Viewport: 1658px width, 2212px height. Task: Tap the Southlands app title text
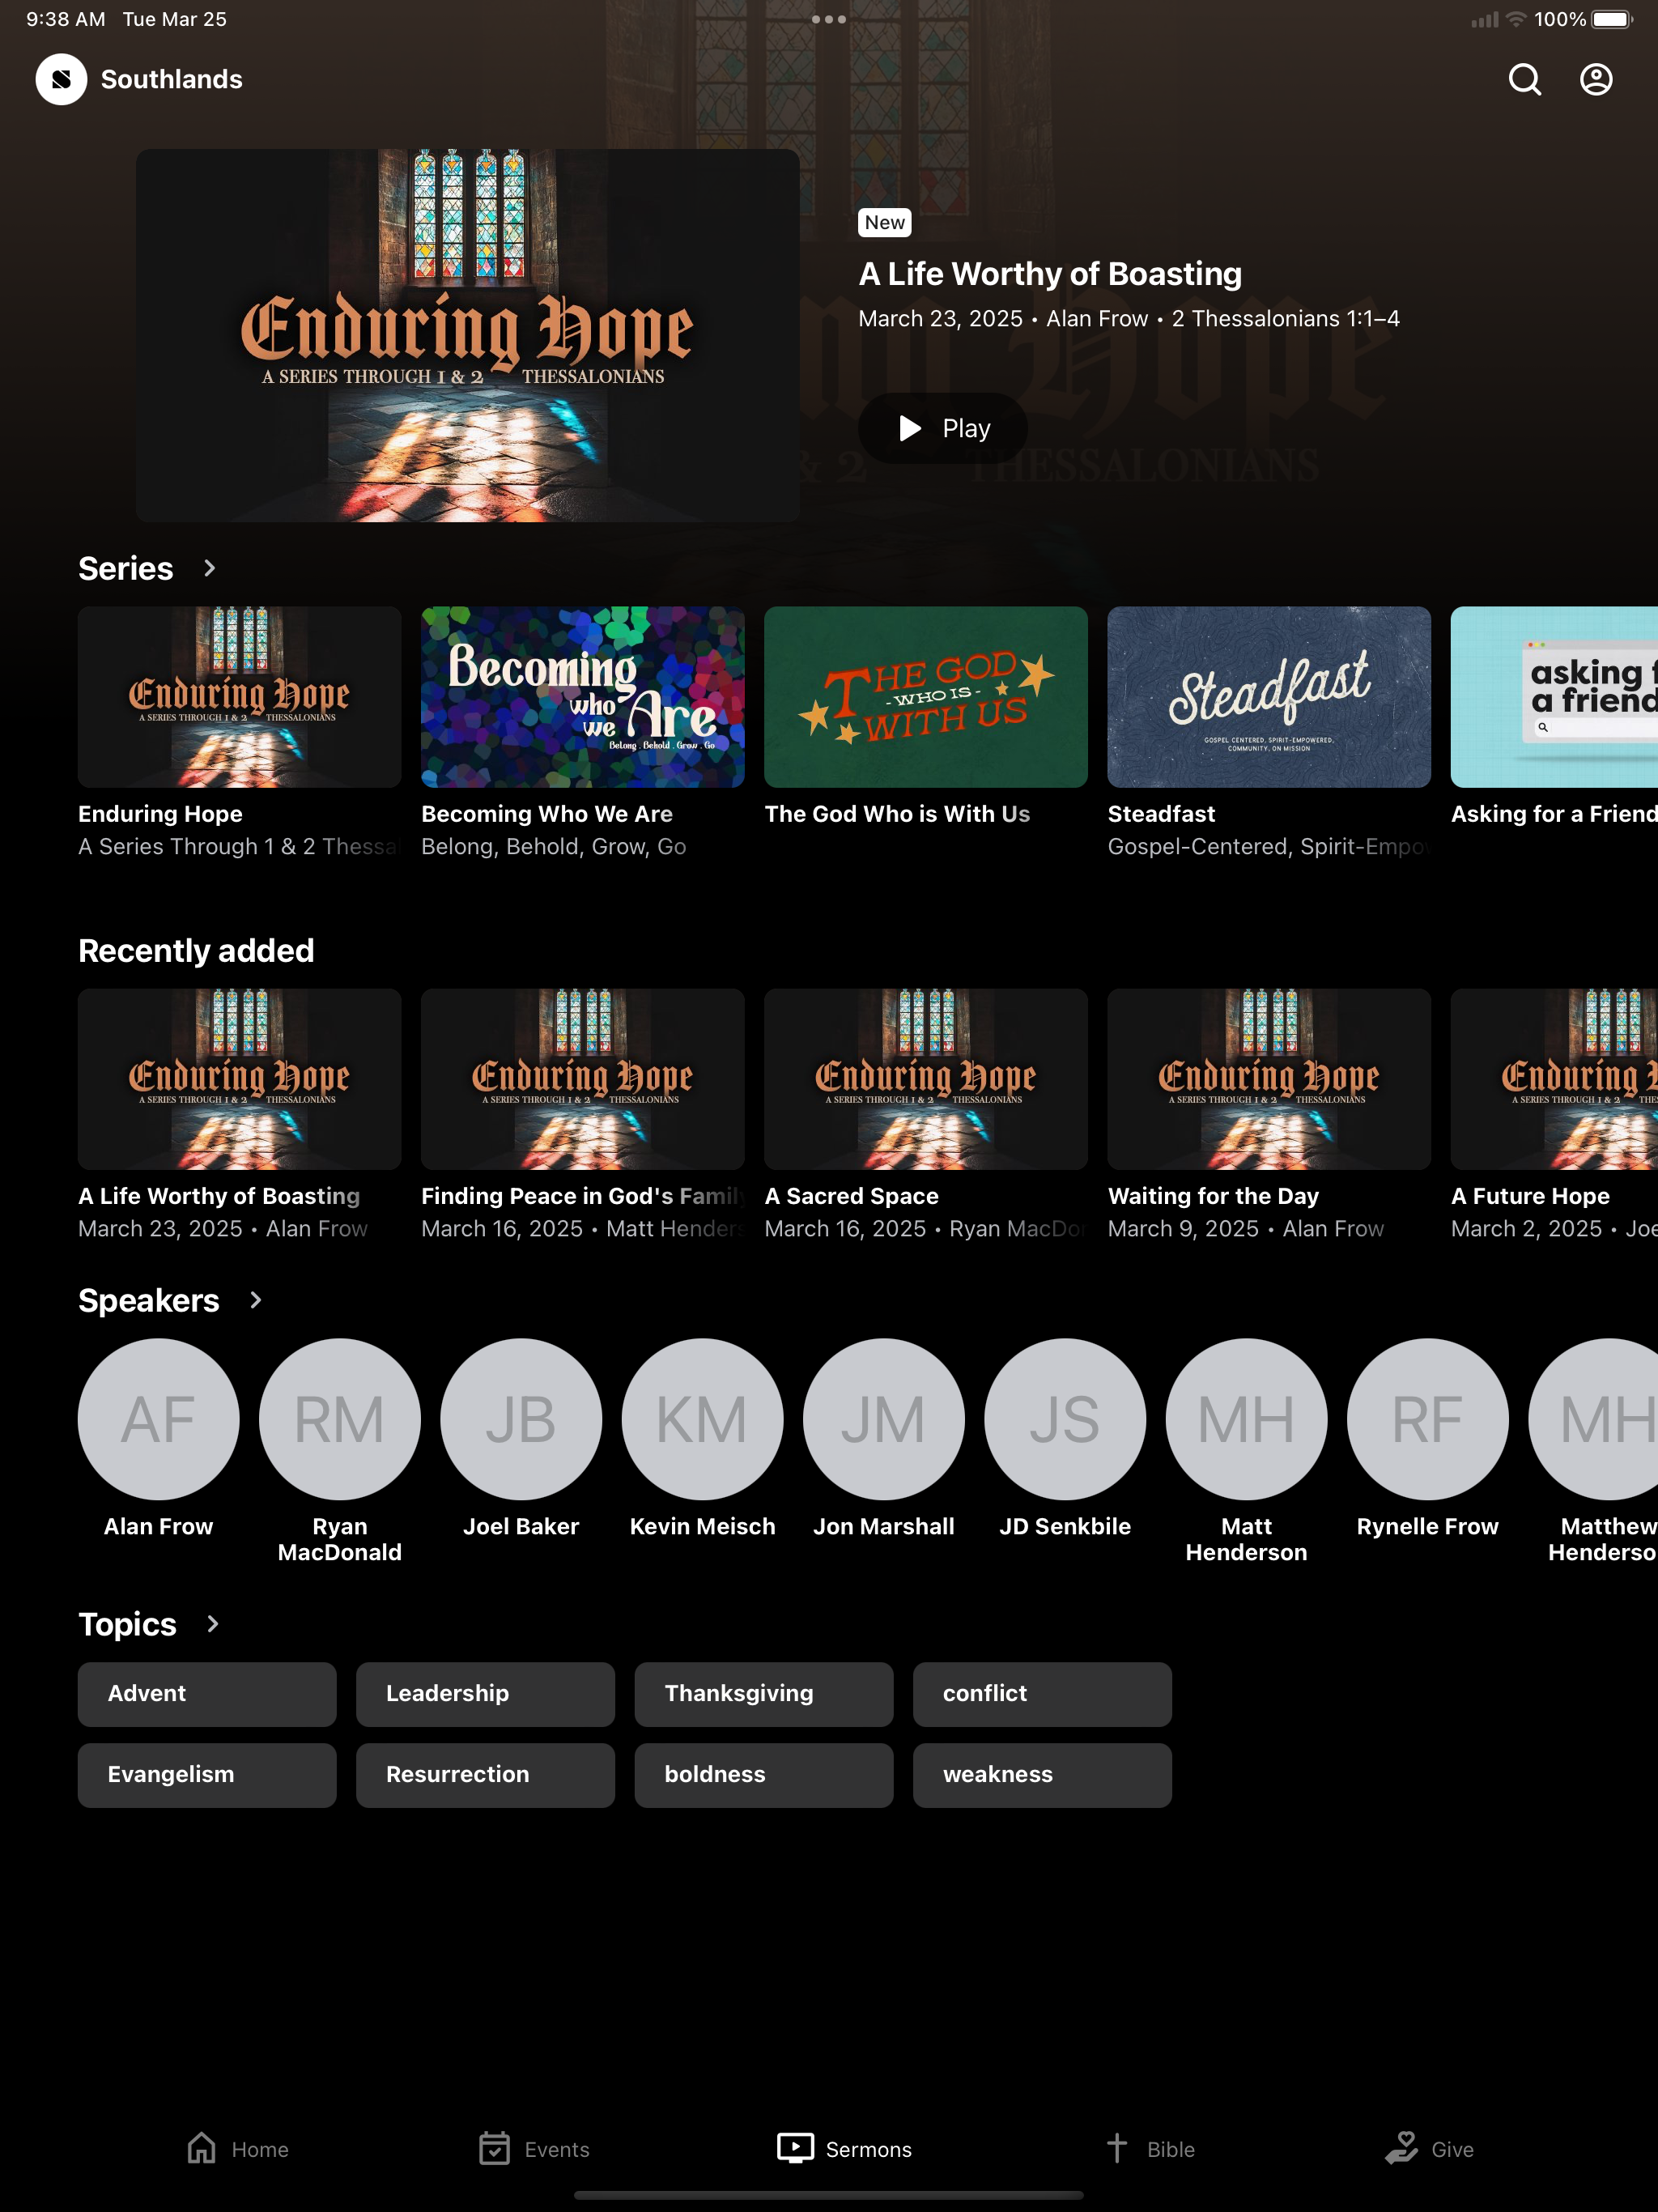click(172, 79)
